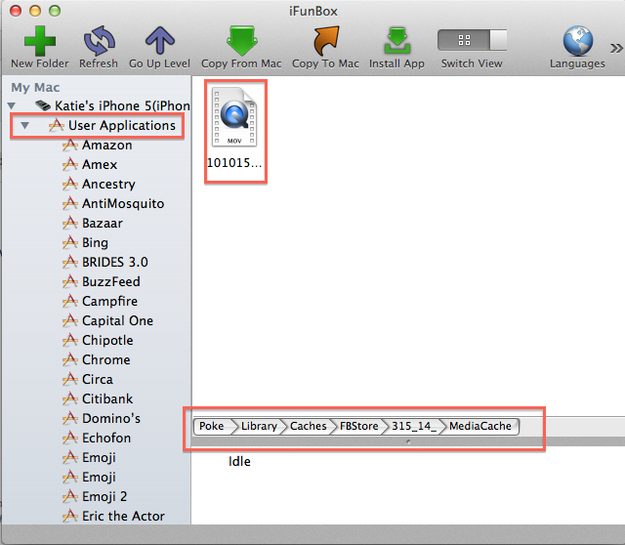Click the Chrome app icon in sidebar
Screen dimensions: 625x545
(70, 360)
